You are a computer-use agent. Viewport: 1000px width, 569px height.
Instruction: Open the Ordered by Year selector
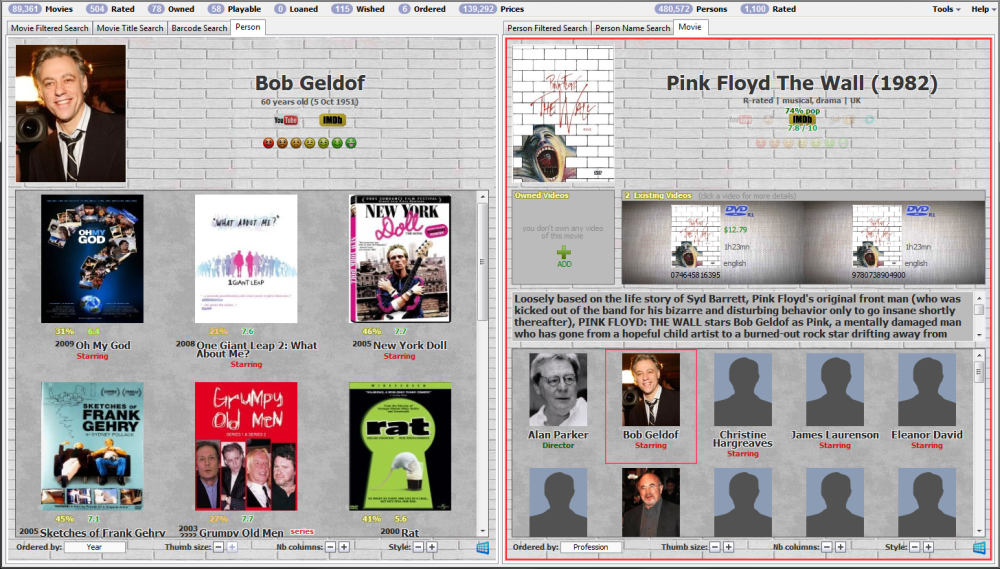pyautogui.click(x=94, y=547)
